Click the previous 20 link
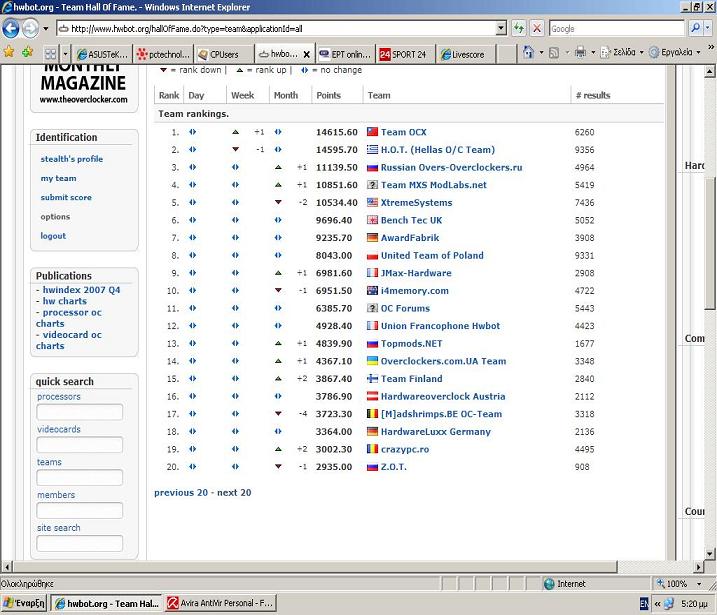 (x=181, y=492)
